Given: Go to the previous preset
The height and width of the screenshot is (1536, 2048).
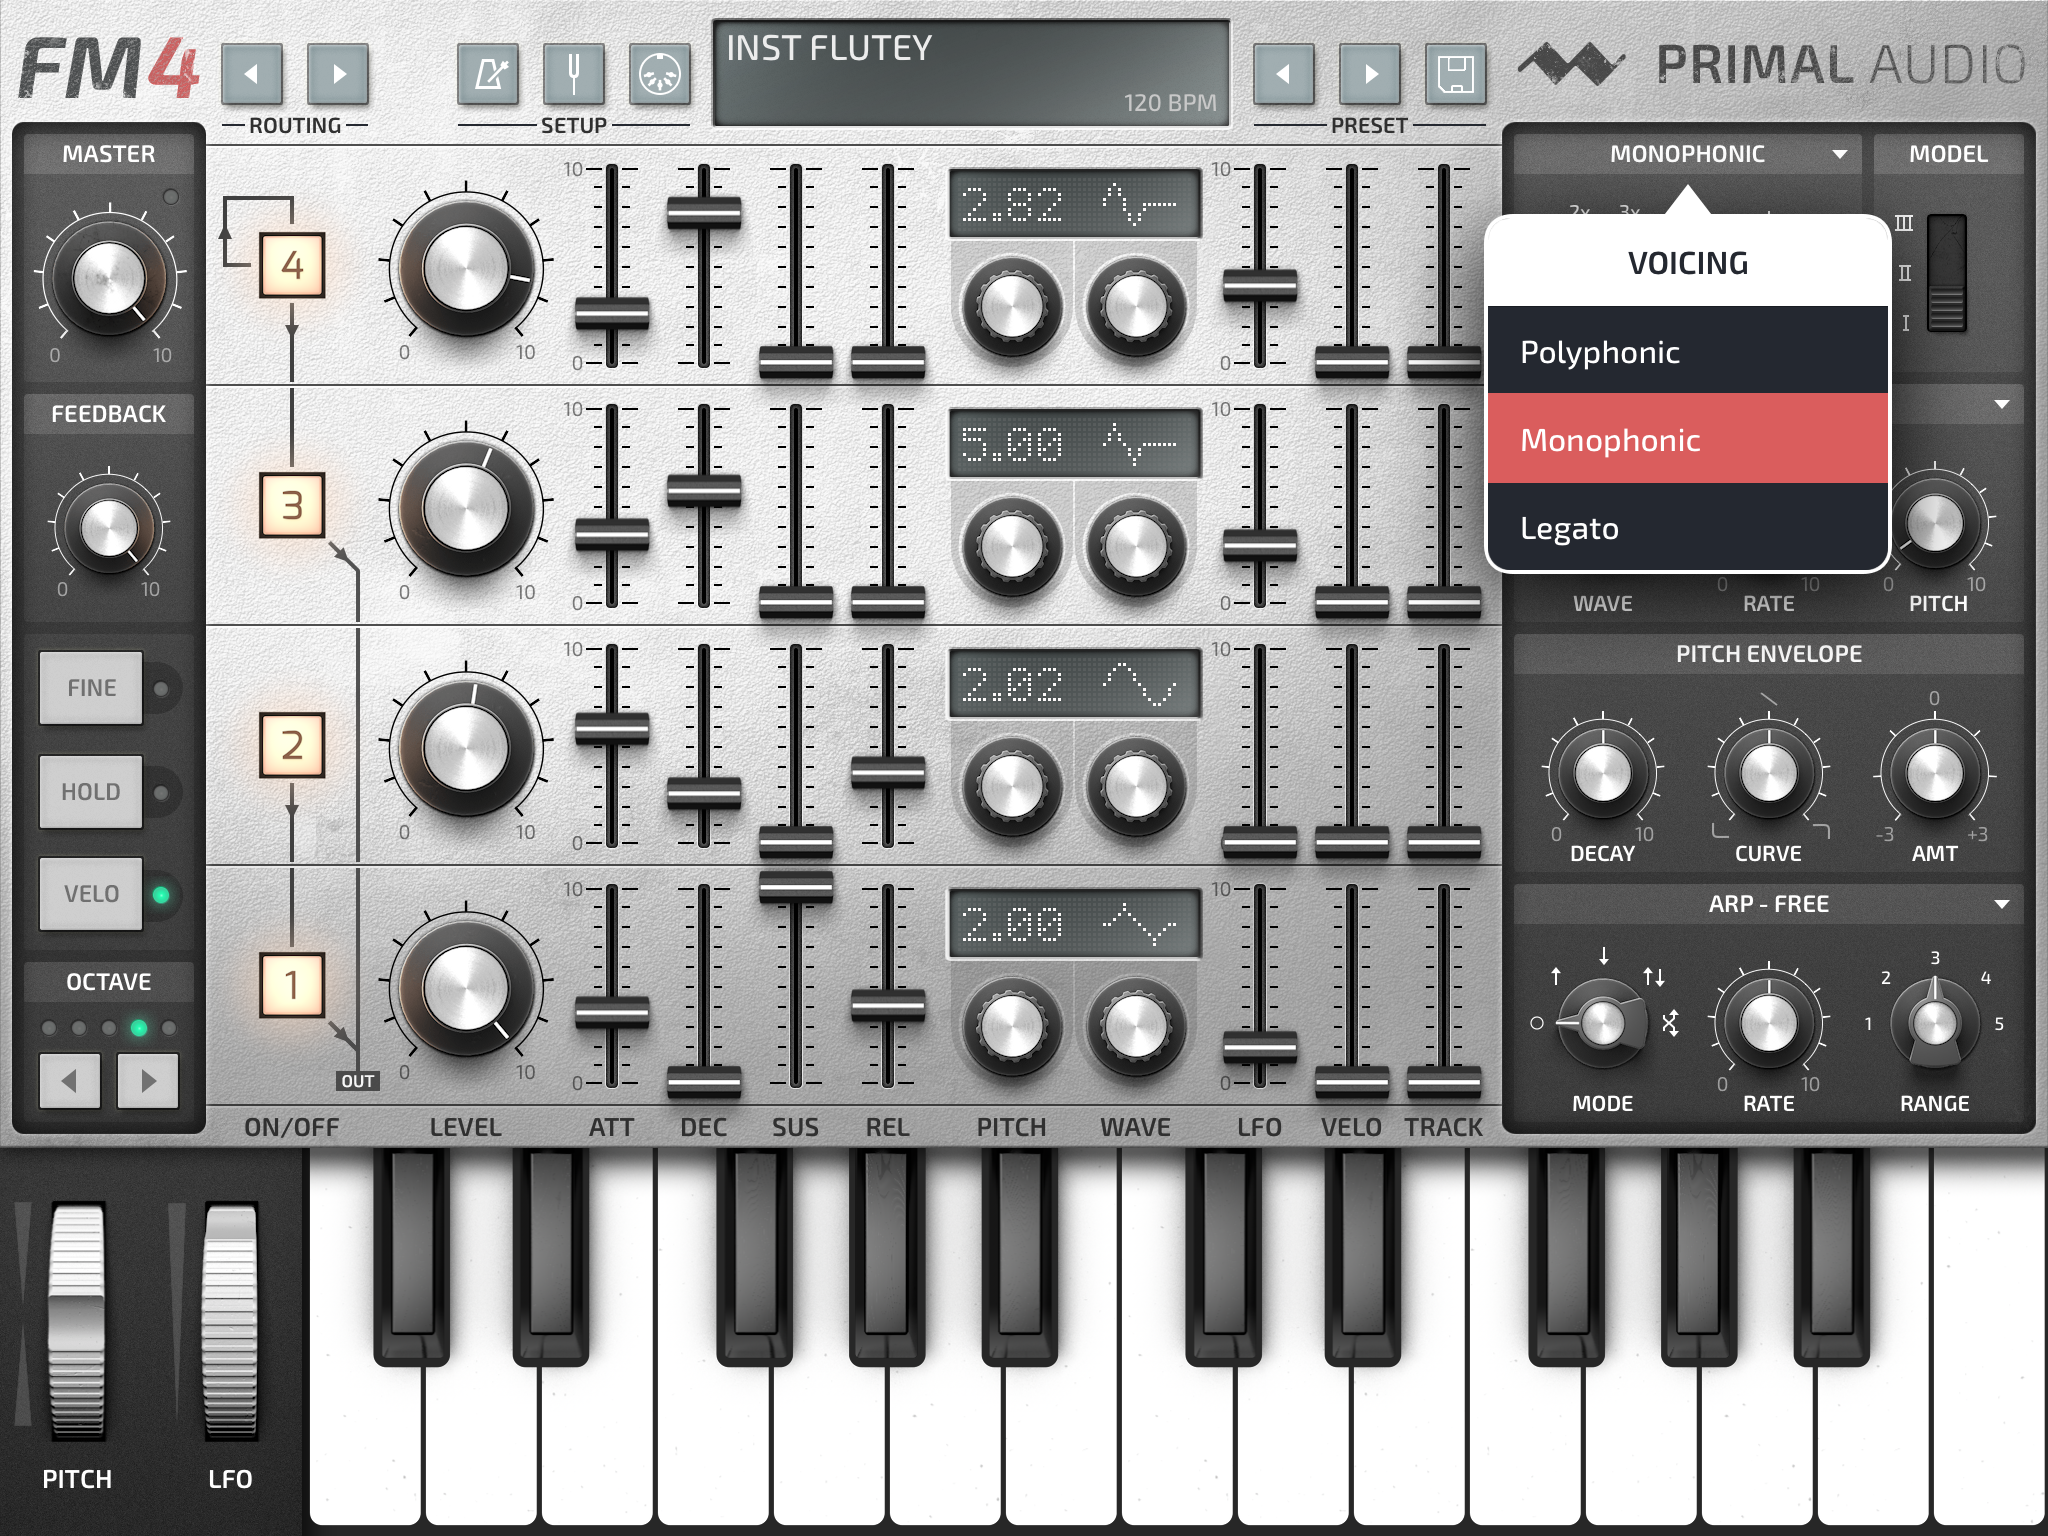Looking at the screenshot, I should click(1284, 74).
